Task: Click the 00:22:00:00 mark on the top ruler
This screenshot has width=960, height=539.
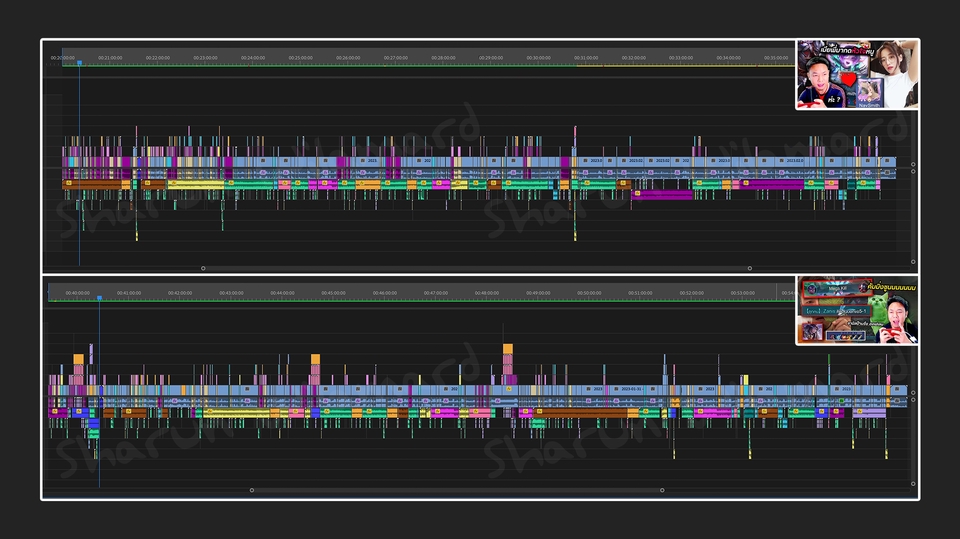Action: click(158, 58)
